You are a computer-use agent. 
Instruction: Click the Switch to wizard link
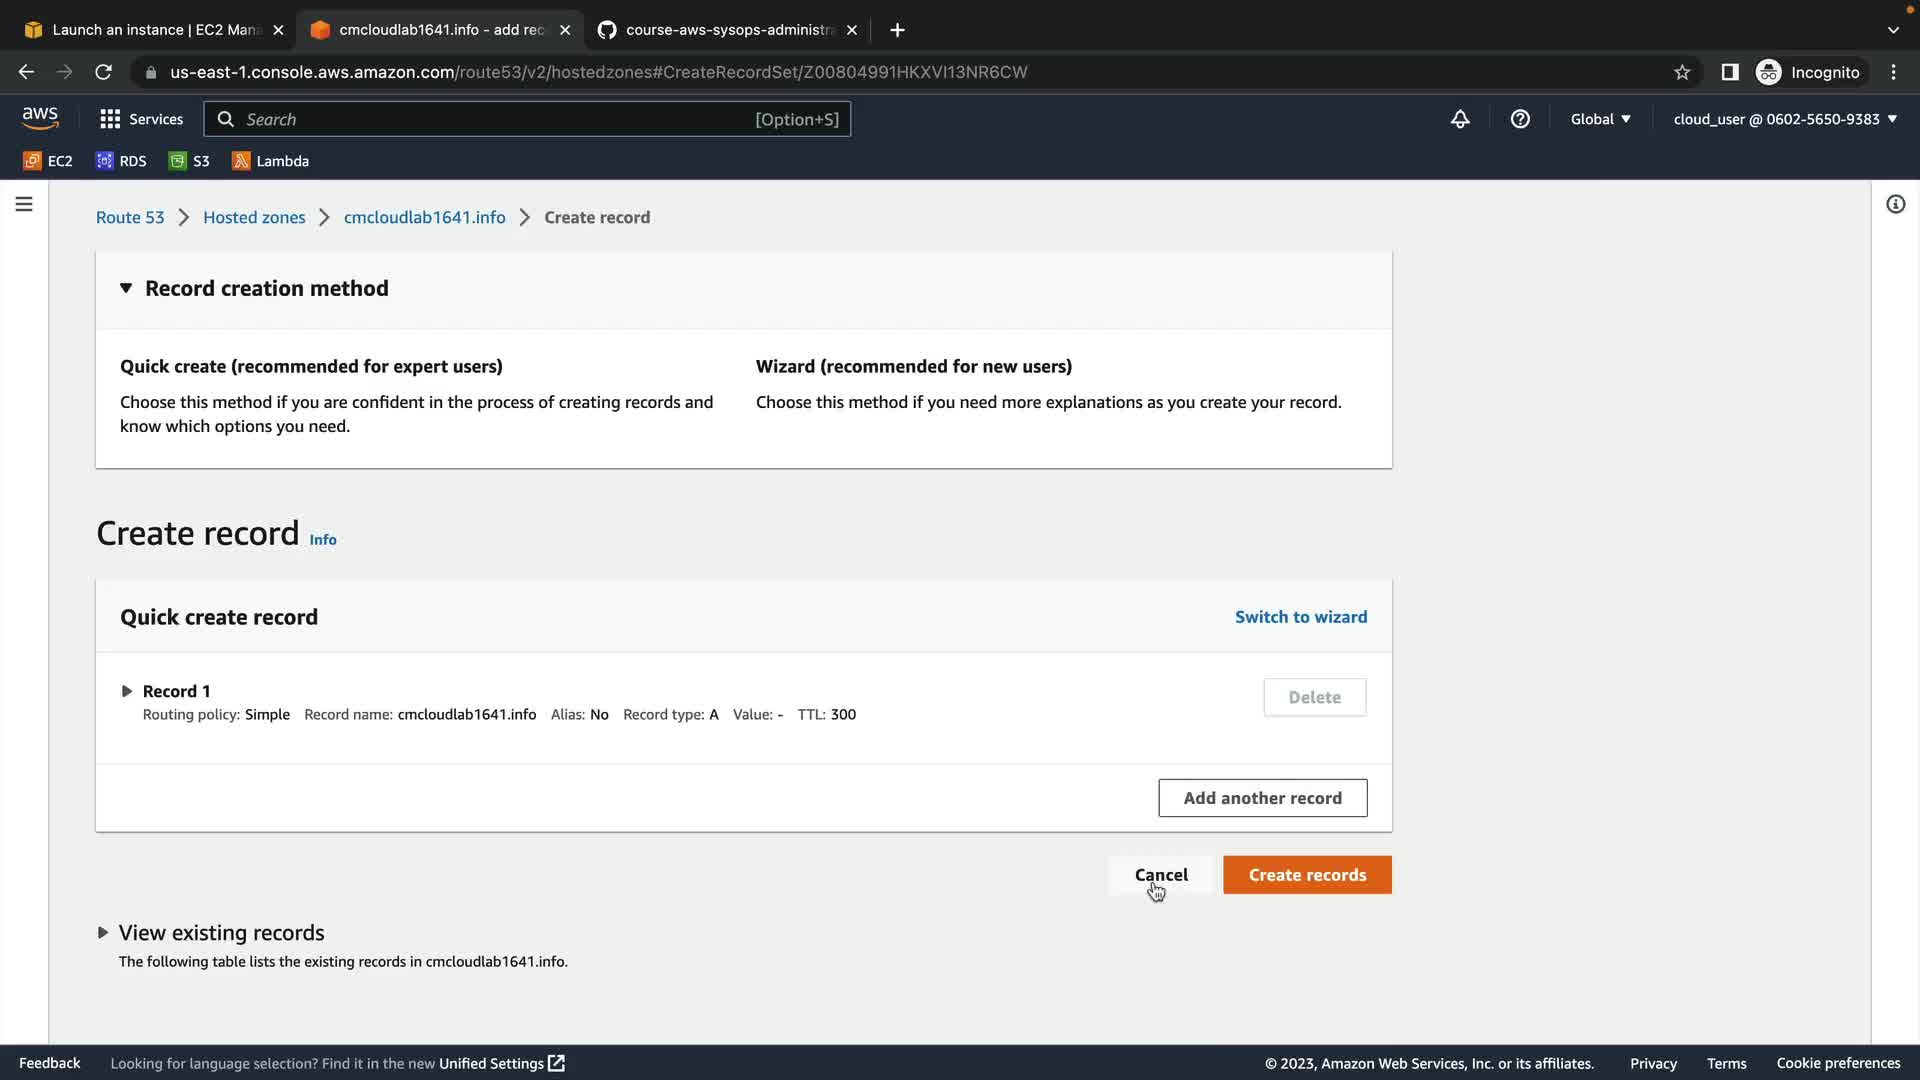[x=1300, y=617]
